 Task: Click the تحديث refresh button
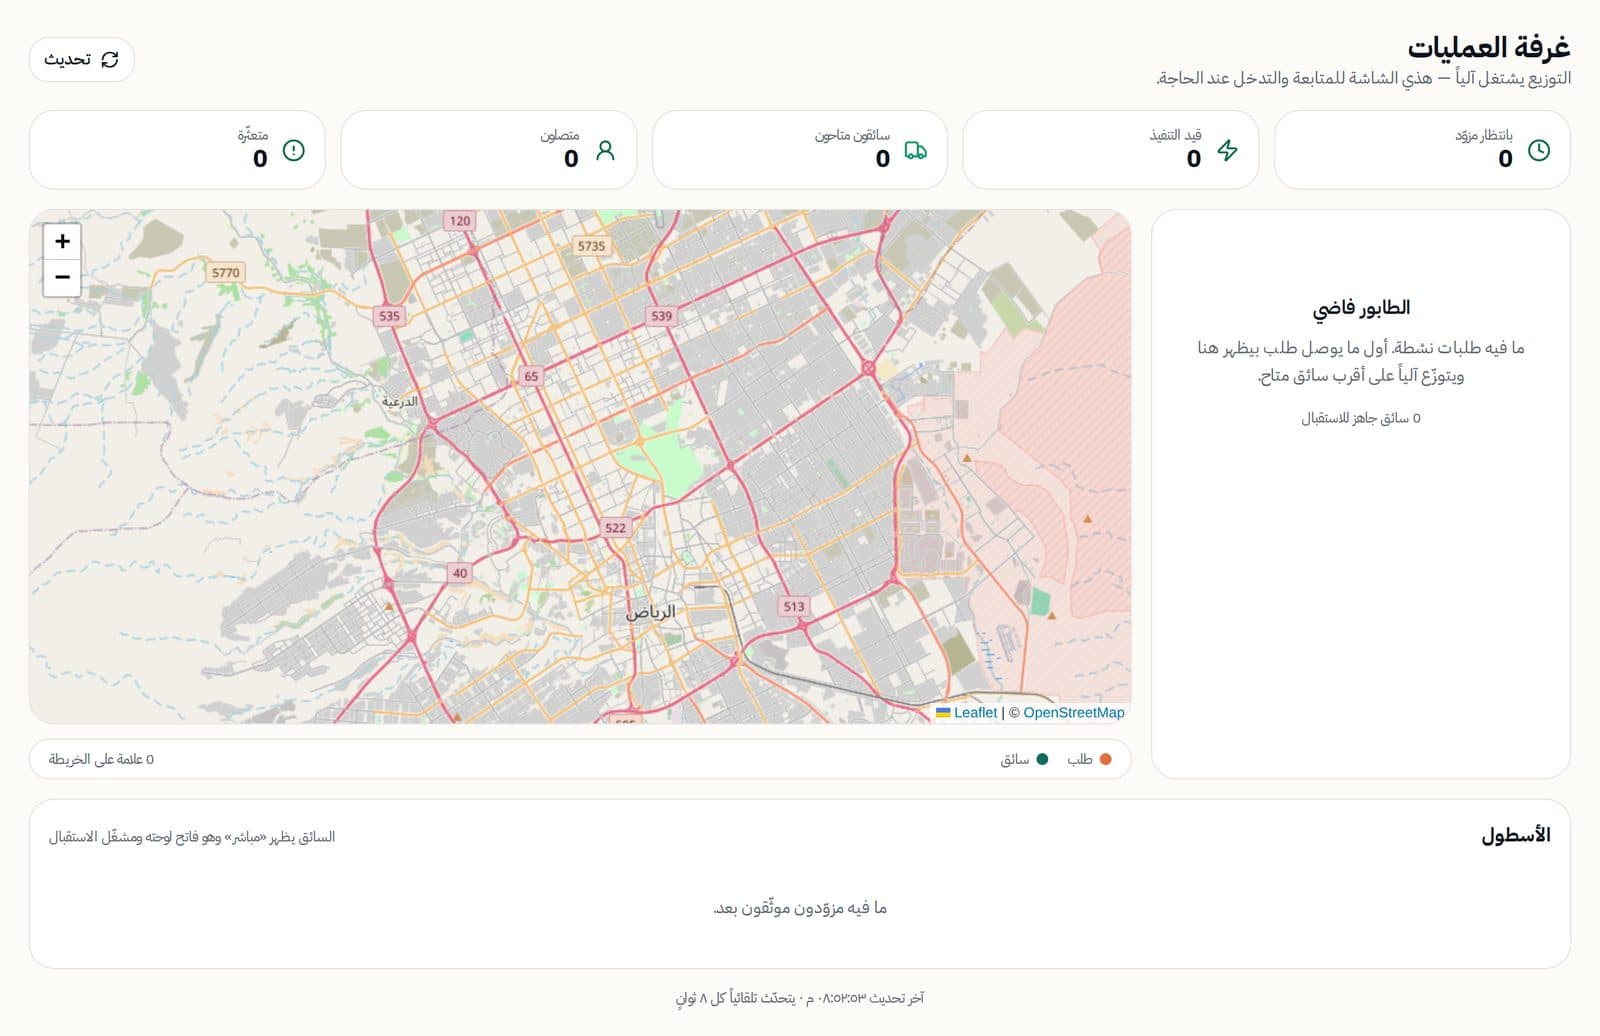point(81,60)
